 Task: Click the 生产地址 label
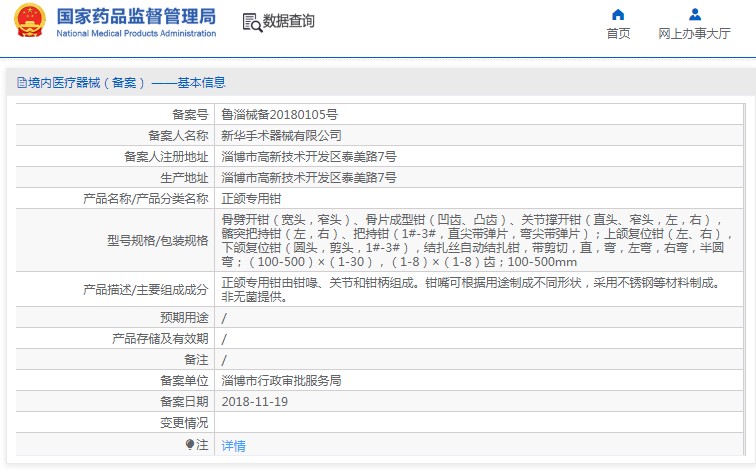point(184,177)
